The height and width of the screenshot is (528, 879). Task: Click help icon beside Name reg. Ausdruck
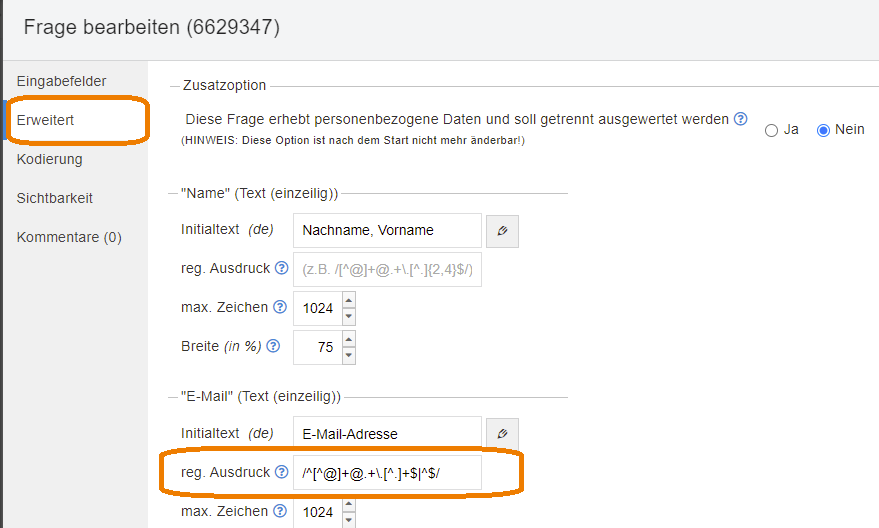(281, 268)
